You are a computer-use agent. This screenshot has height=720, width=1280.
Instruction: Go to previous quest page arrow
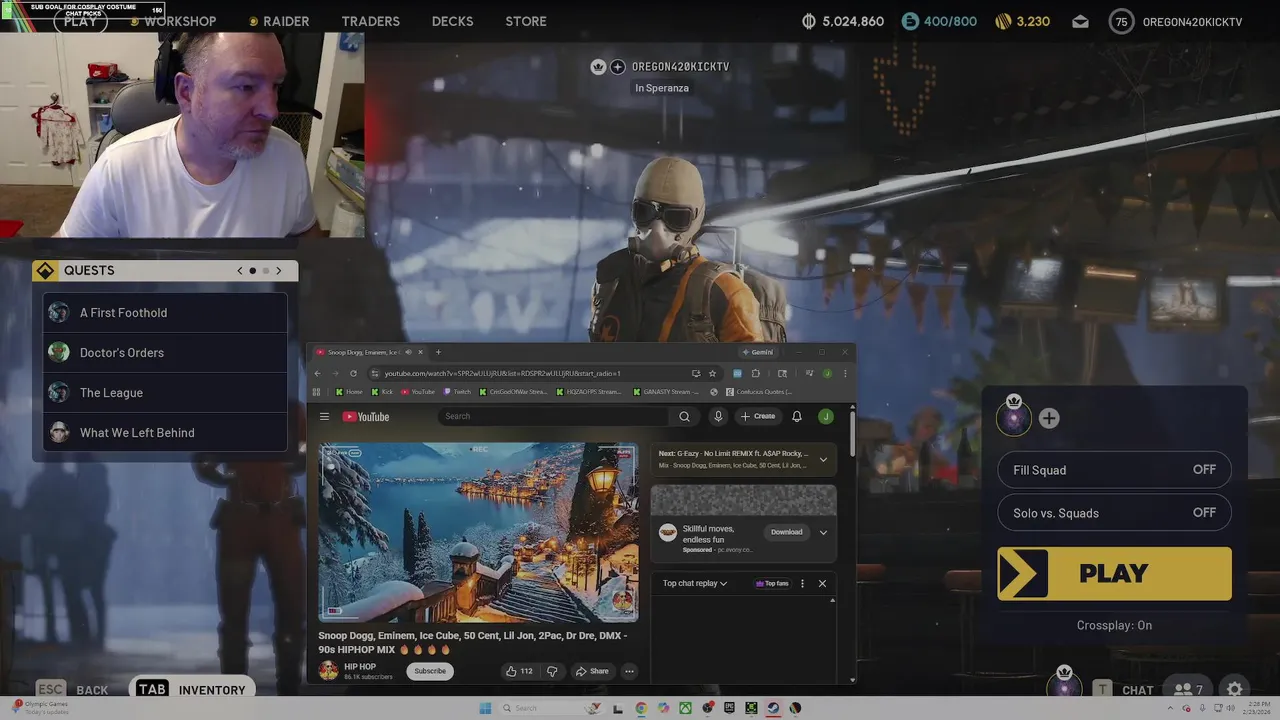pyautogui.click(x=240, y=270)
